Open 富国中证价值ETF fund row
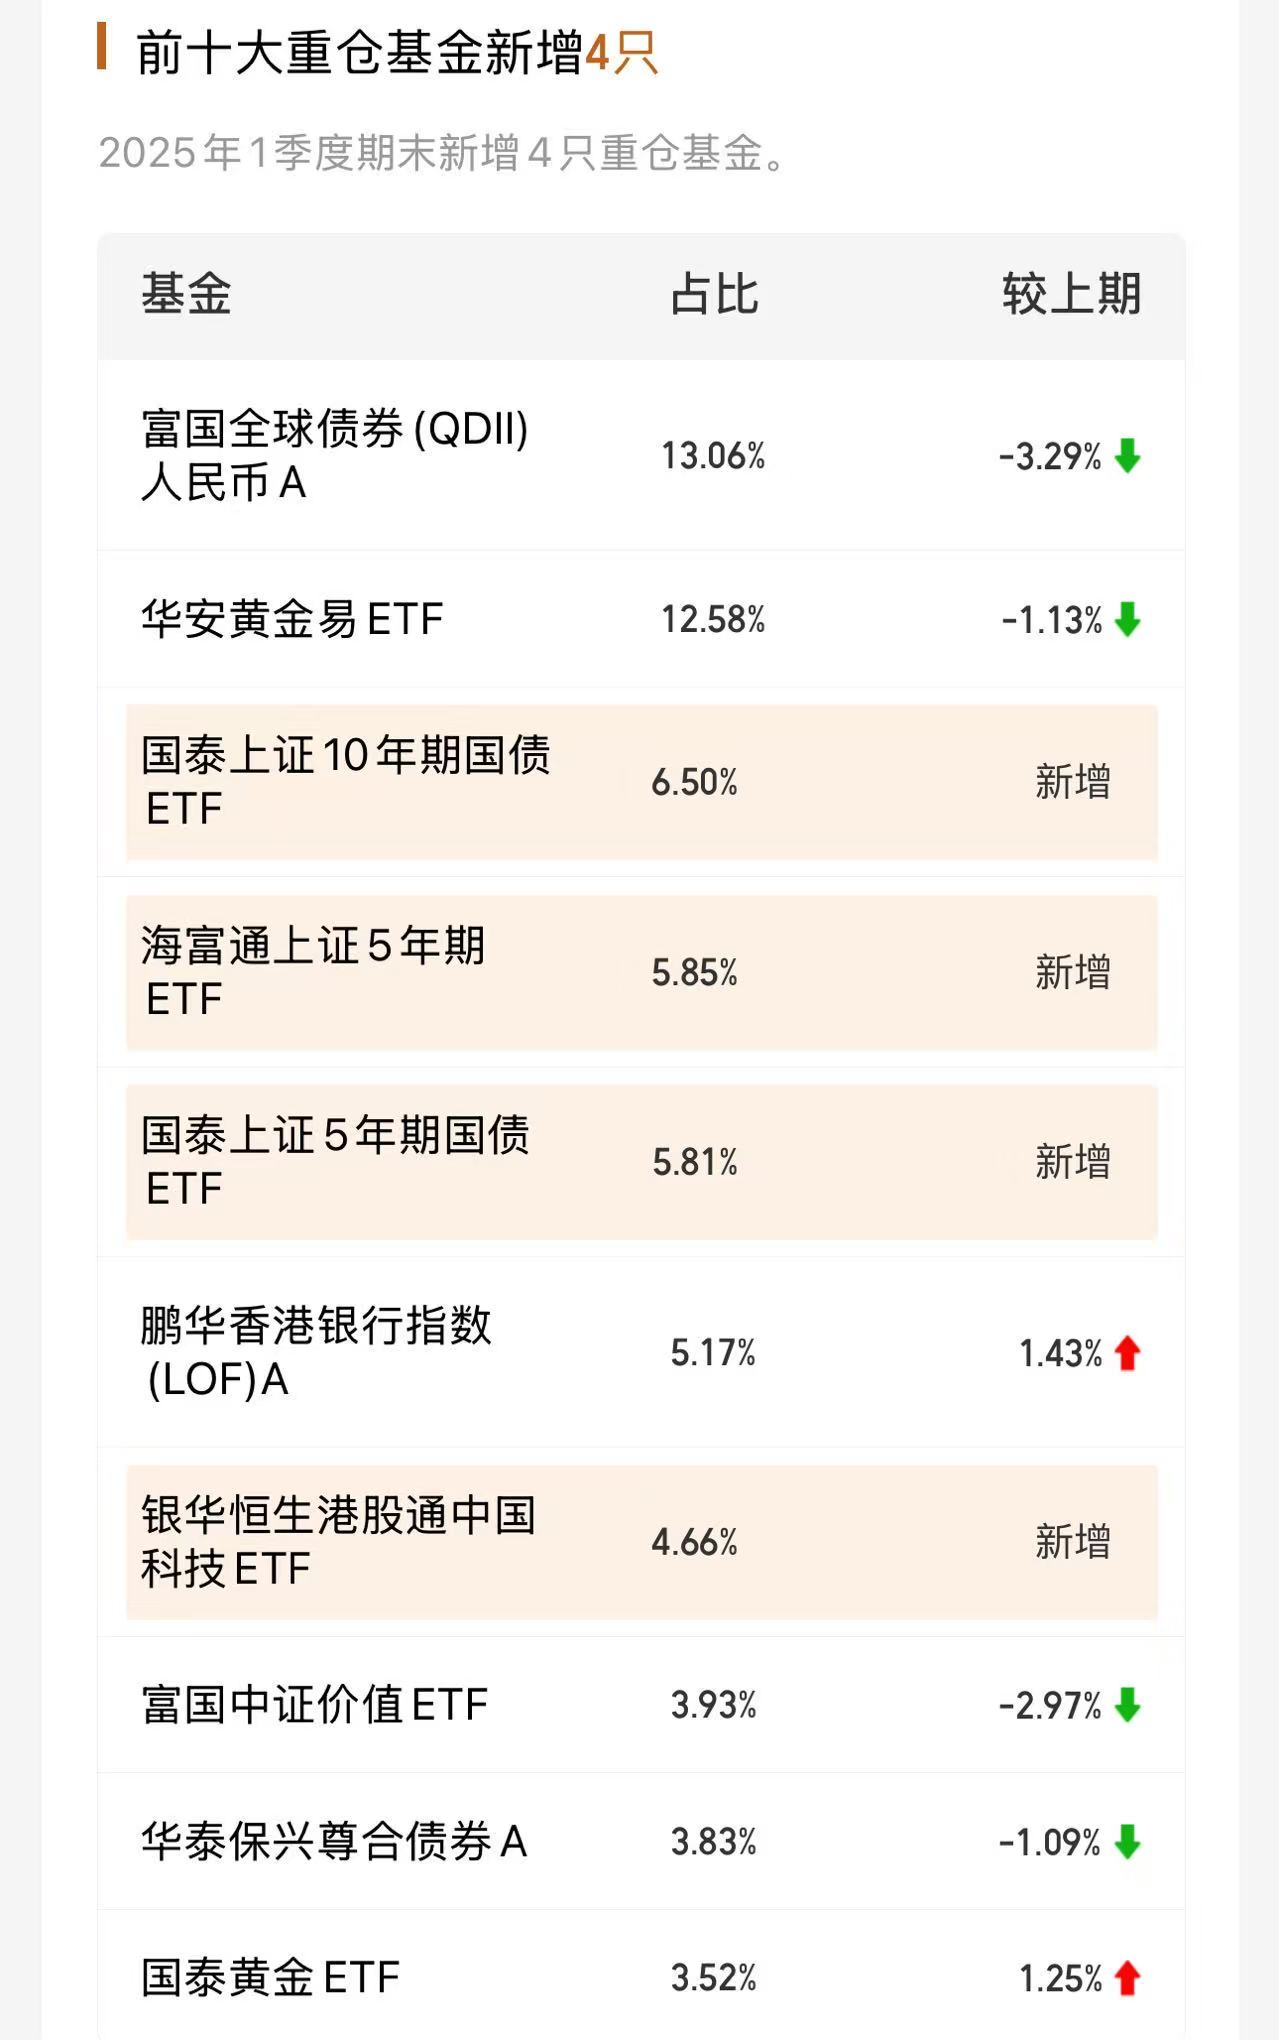1279x2040 pixels. click(641, 1705)
